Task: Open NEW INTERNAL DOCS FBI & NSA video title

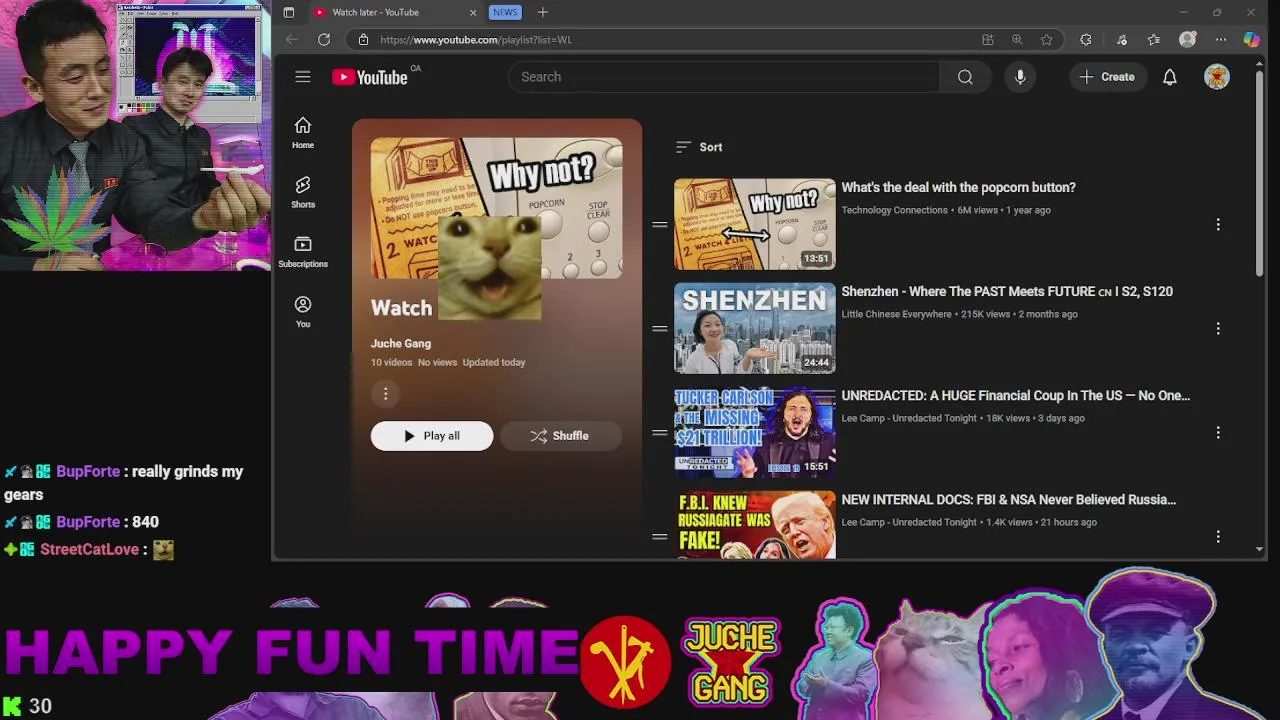Action: 1008,500
